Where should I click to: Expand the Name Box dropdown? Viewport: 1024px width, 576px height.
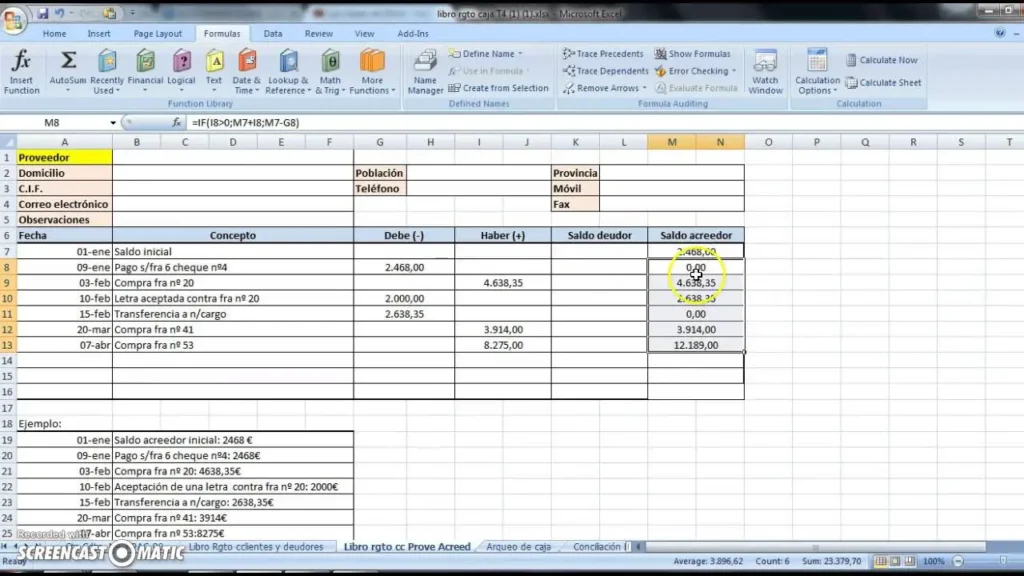tap(113, 123)
